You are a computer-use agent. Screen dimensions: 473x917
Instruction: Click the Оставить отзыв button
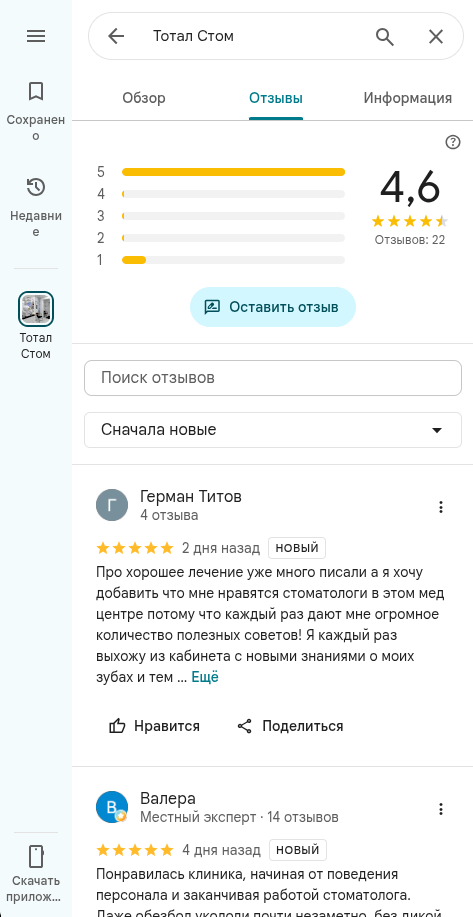point(272,307)
